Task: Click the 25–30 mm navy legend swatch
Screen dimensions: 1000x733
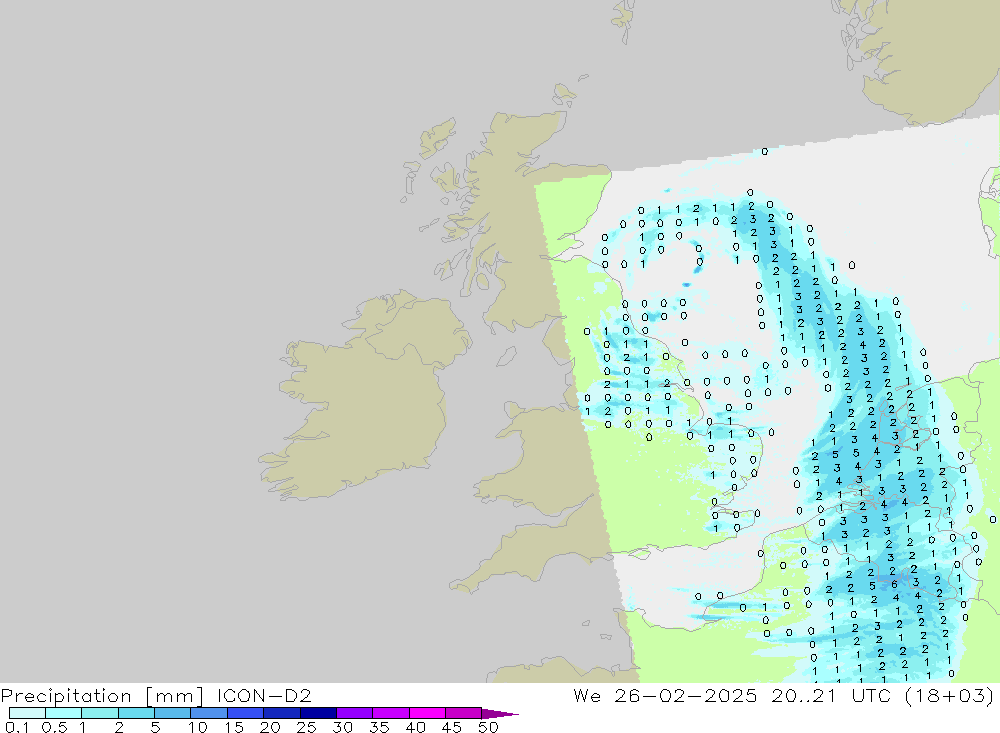Action: 318,713
